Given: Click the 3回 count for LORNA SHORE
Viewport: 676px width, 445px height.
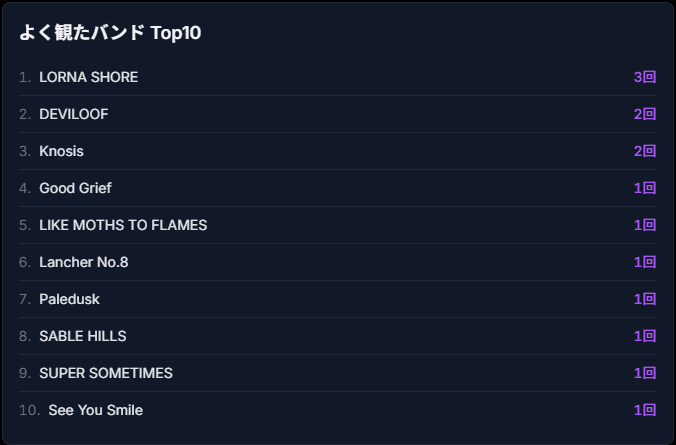Looking at the screenshot, I should pyautogui.click(x=645, y=77).
